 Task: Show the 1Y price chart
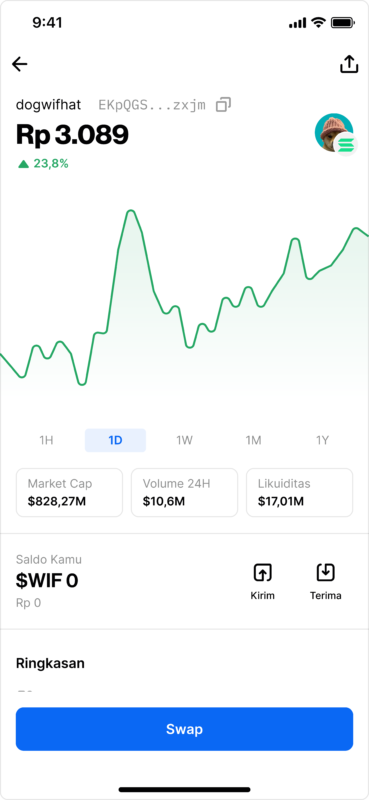[x=322, y=440]
